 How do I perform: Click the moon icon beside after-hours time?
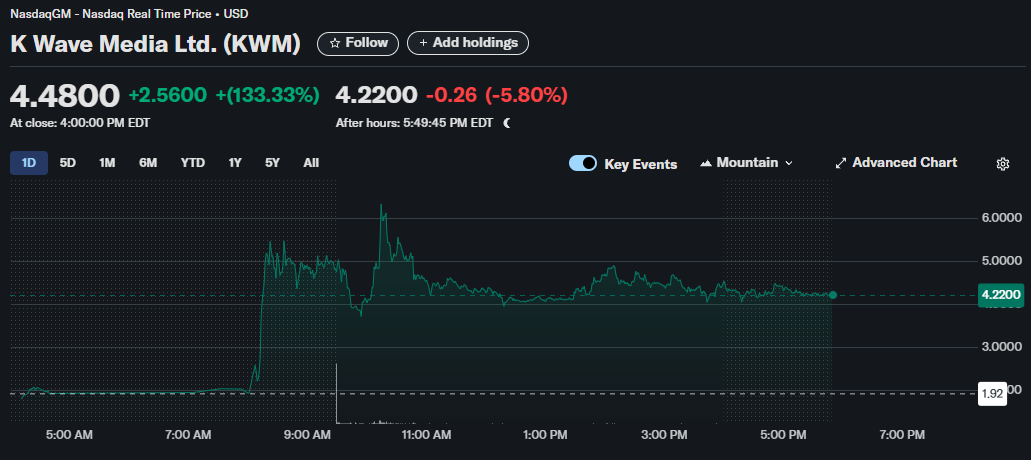pos(506,123)
